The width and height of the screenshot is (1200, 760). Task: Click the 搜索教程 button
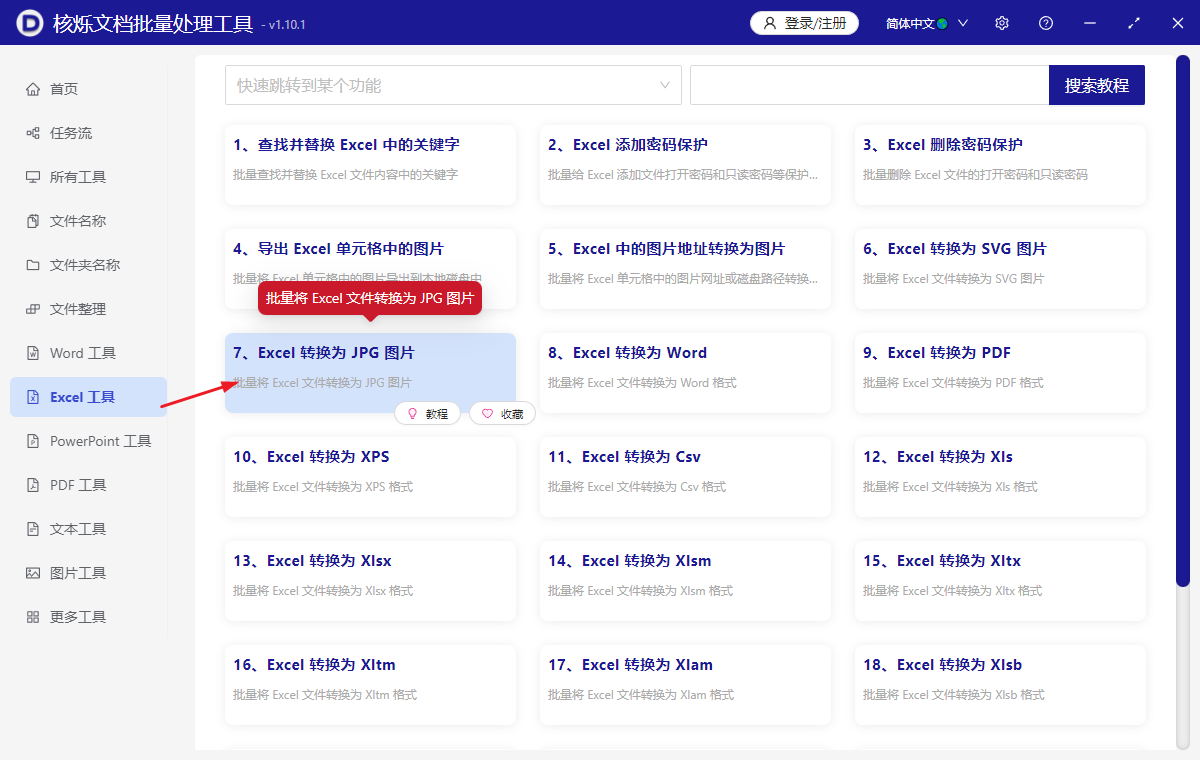[x=1097, y=85]
